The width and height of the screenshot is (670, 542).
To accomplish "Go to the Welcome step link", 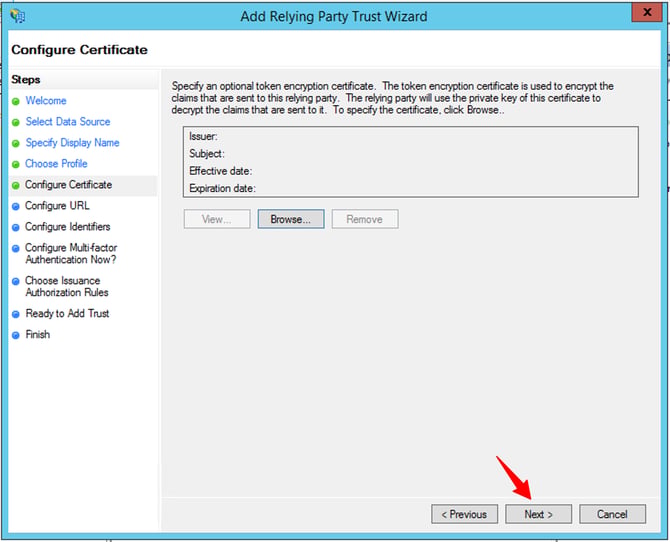I will point(46,101).
